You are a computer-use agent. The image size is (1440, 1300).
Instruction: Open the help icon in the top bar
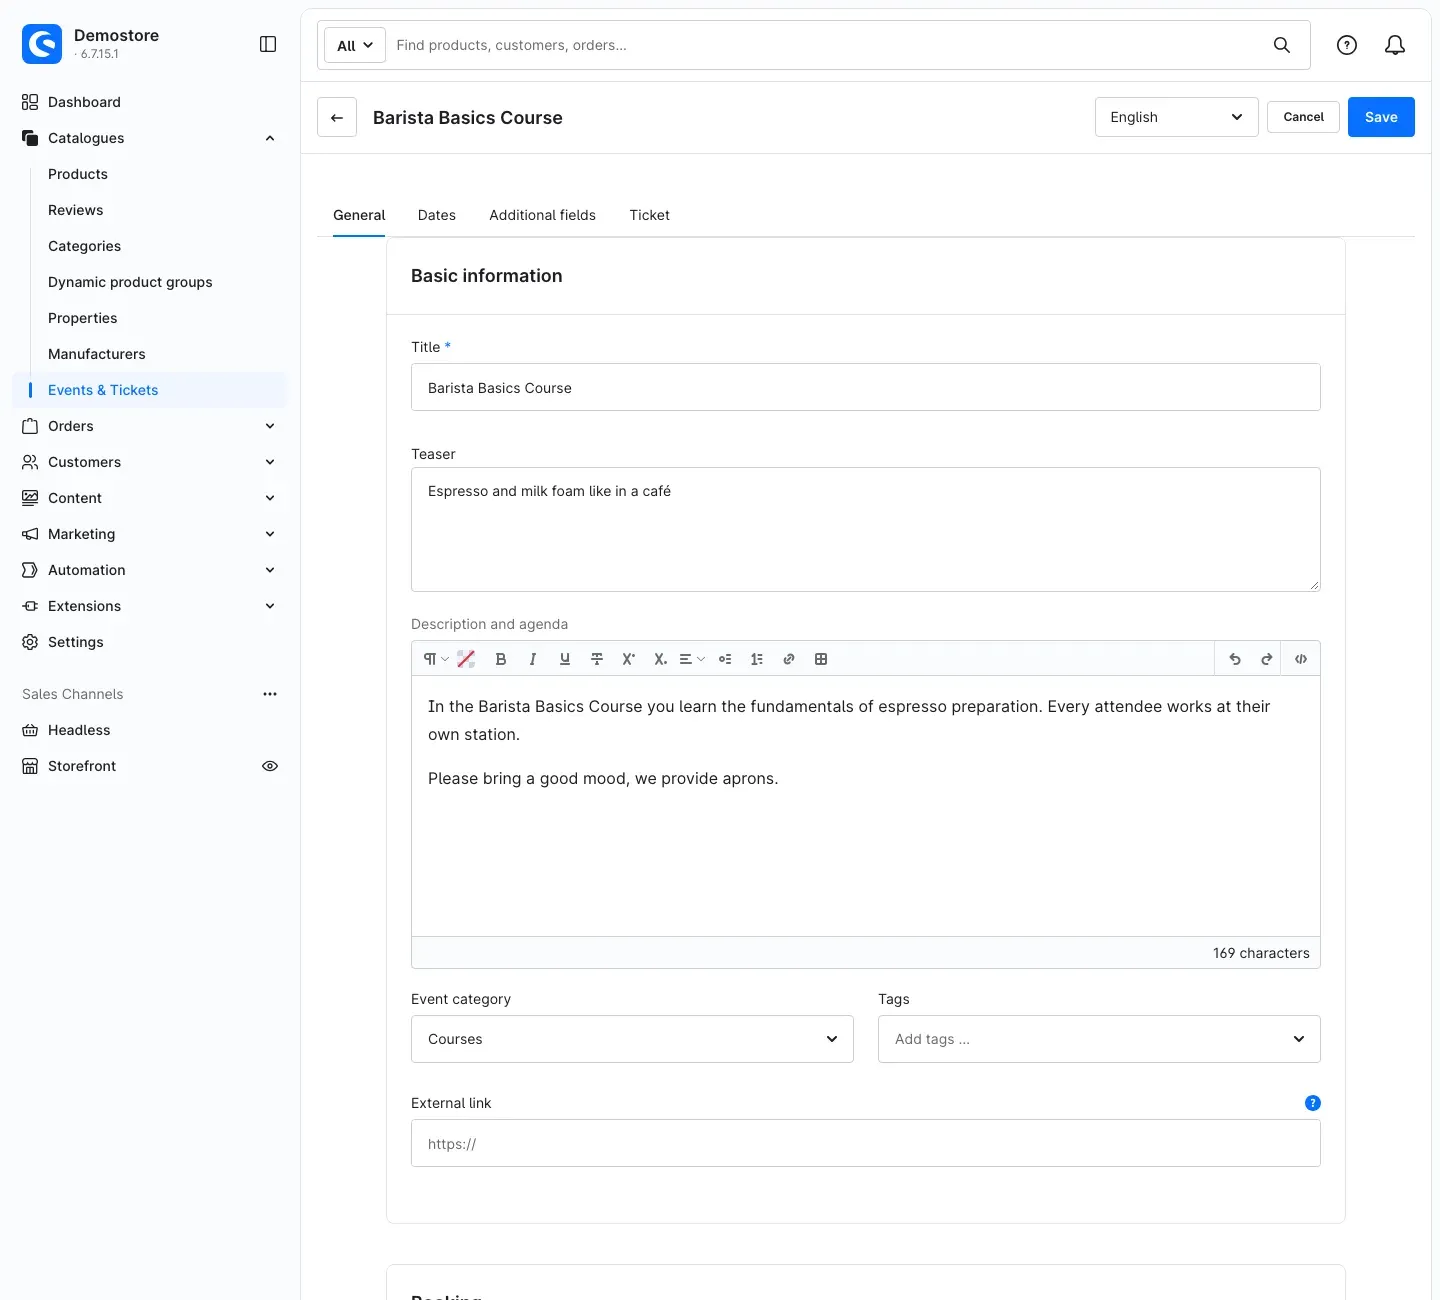pos(1347,45)
